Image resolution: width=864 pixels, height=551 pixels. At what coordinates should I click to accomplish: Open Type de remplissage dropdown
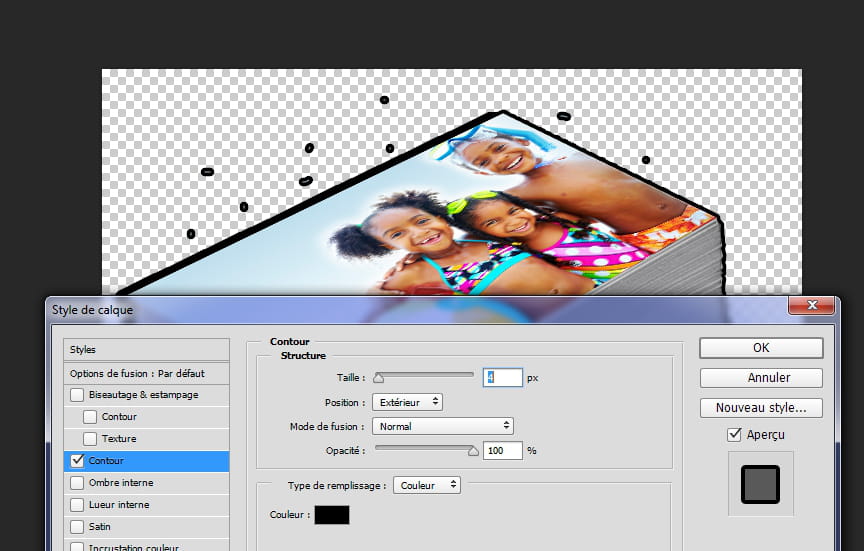tap(426, 485)
